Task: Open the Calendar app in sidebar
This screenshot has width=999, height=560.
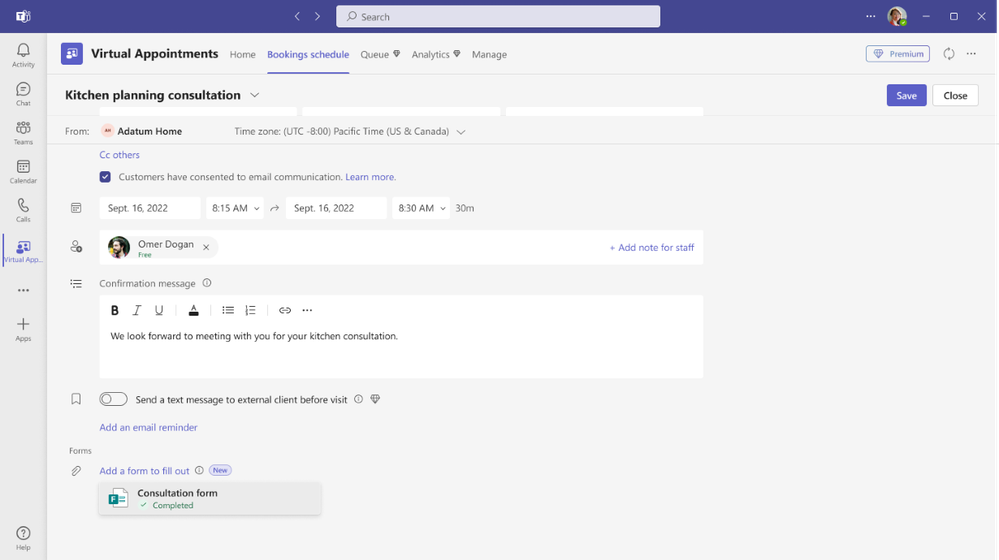Action: [x=23, y=171]
